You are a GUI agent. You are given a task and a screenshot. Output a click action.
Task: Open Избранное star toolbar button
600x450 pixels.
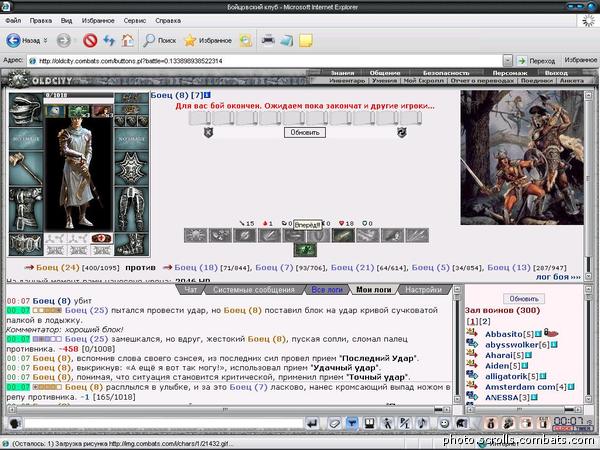pos(208,40)
